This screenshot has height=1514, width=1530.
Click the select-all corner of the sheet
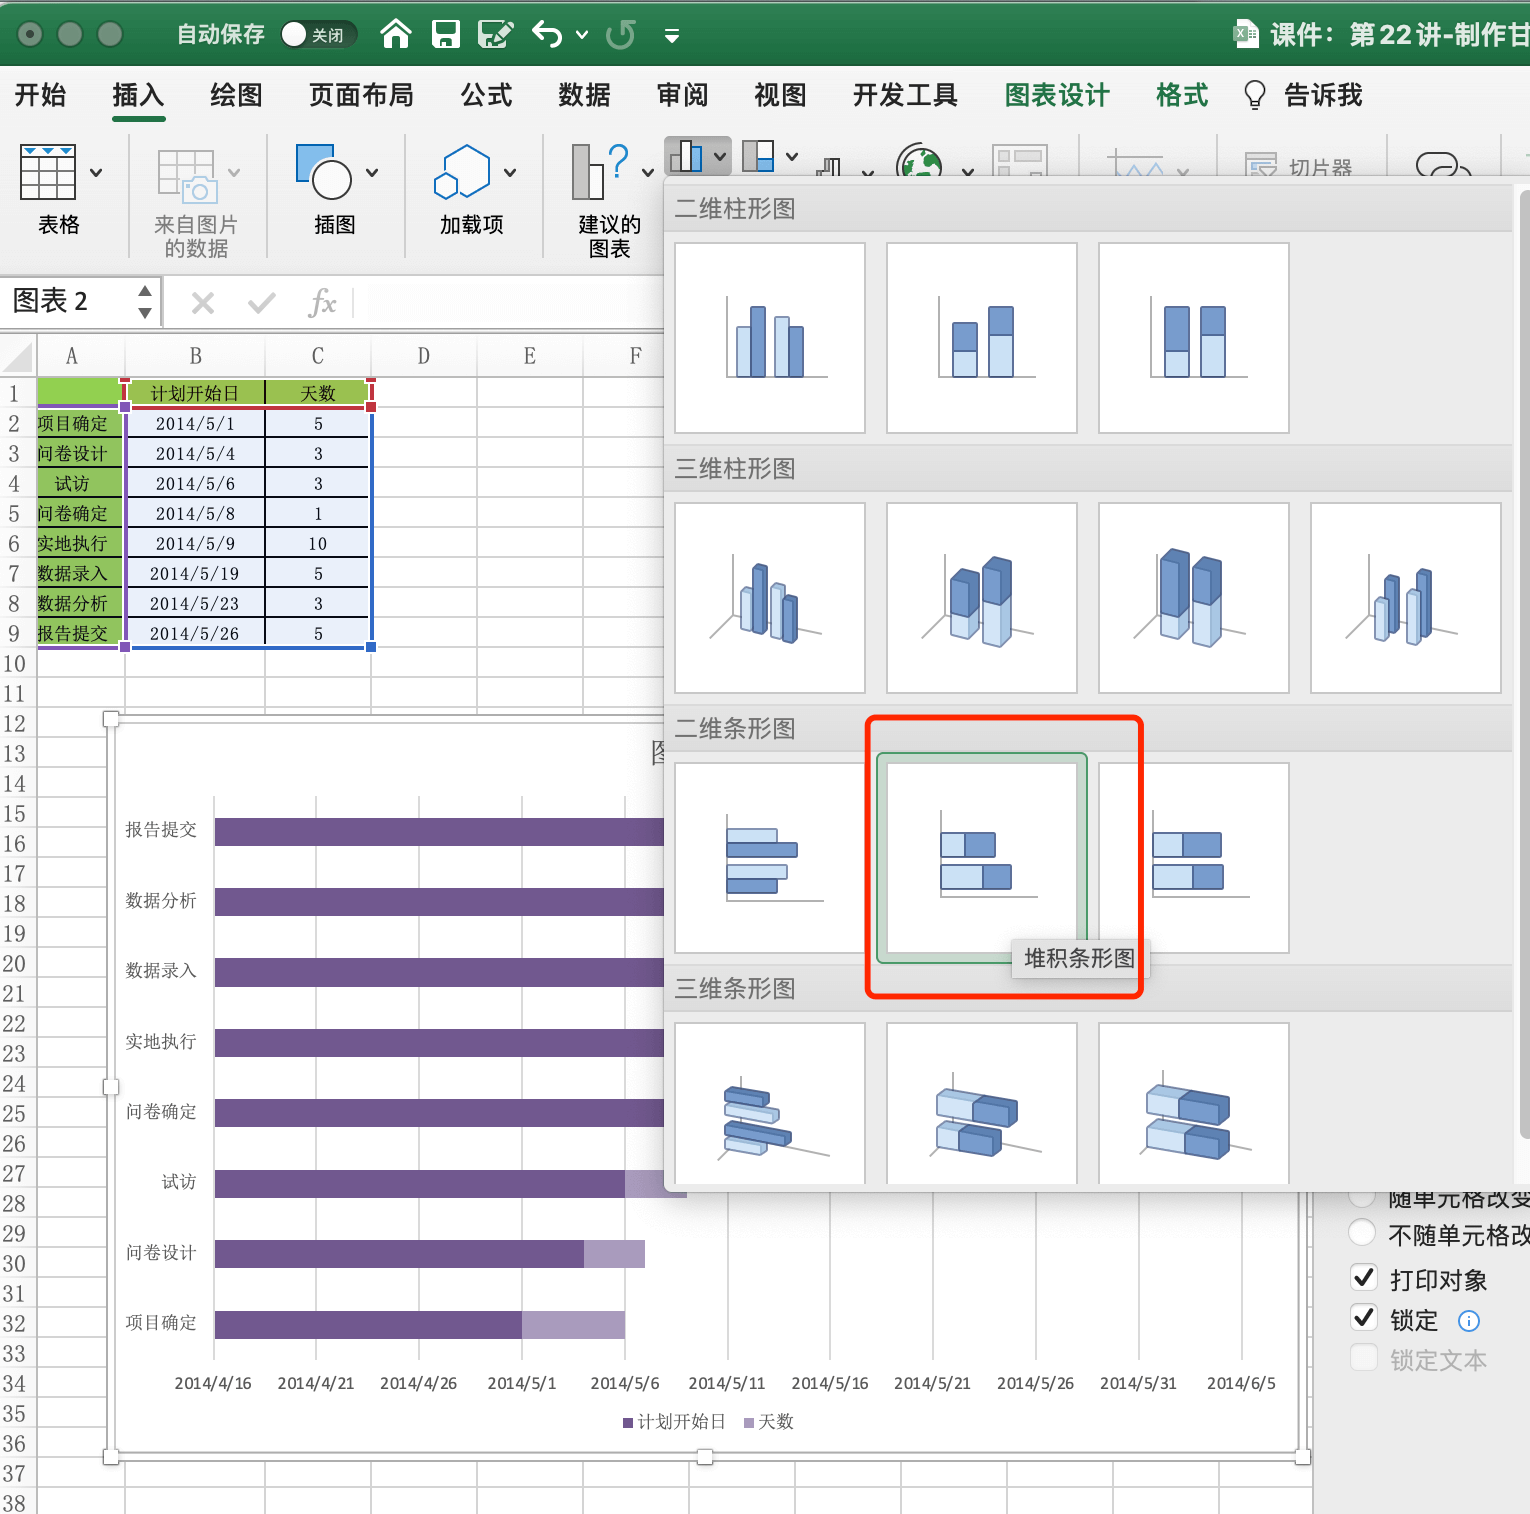click(18, 356)
